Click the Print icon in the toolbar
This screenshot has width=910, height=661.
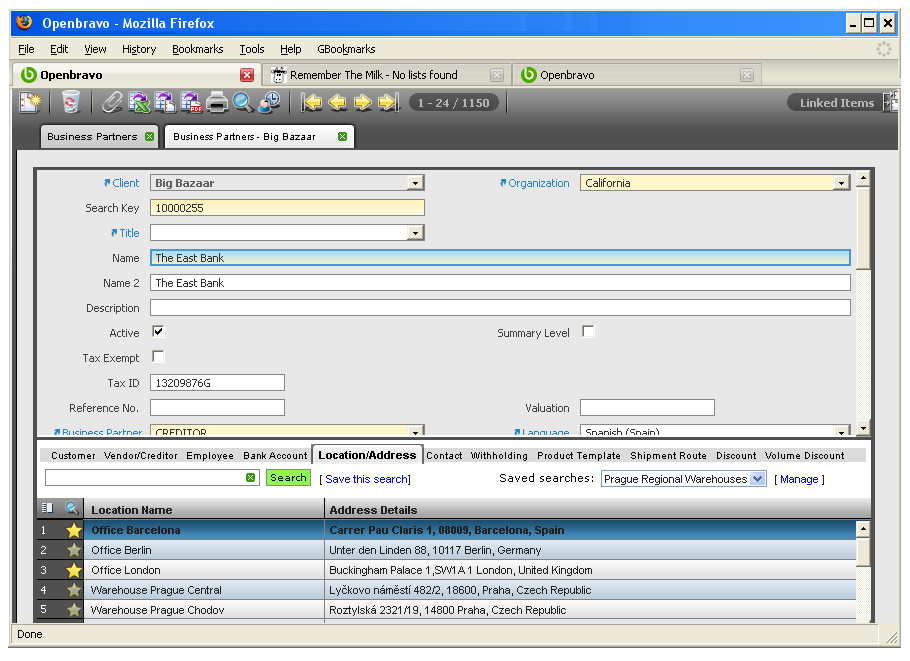pos(217,102)
